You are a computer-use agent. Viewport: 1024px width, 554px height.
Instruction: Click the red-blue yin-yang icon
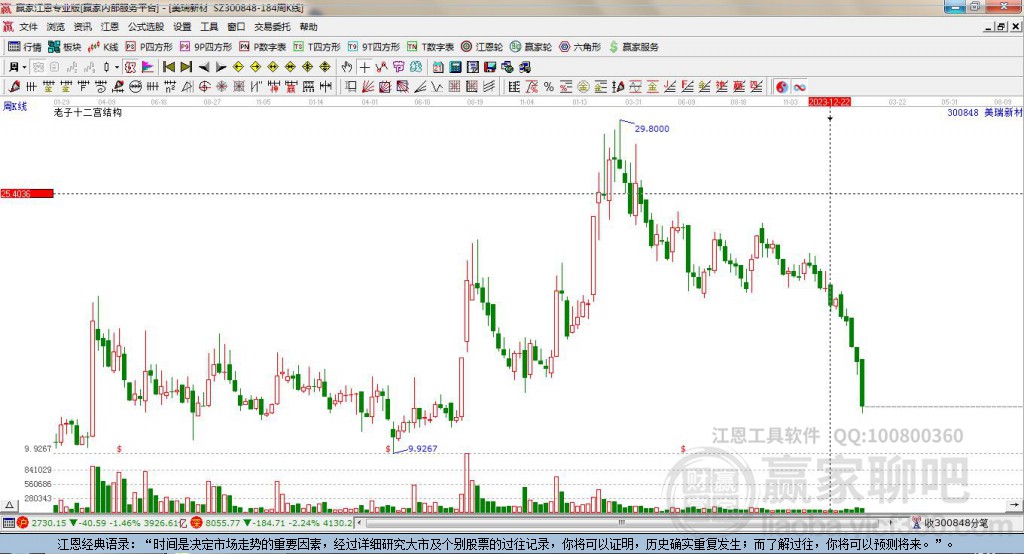point(782,86)
